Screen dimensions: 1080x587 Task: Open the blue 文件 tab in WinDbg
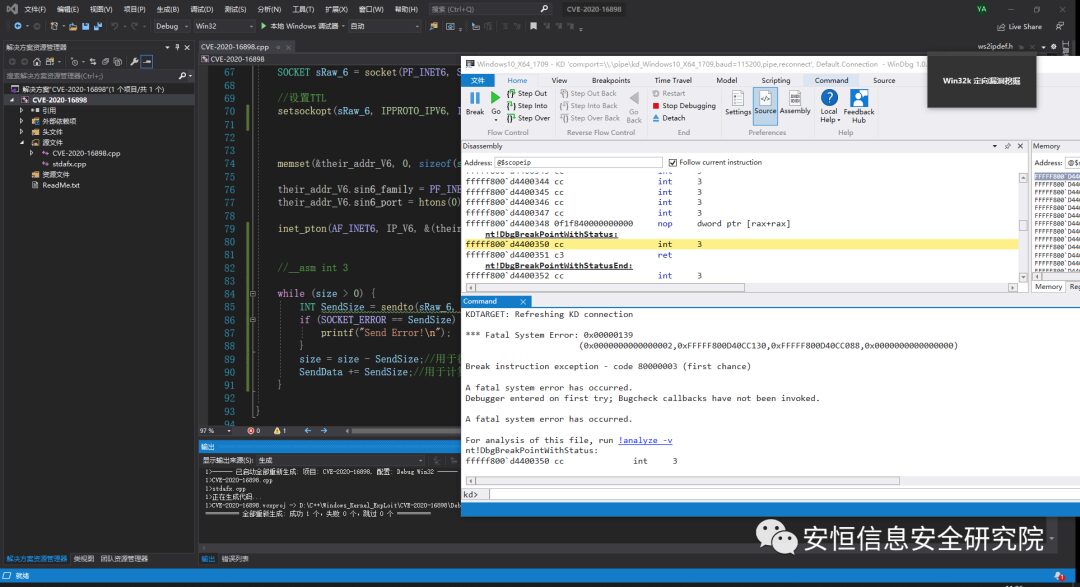coord(477,81)
